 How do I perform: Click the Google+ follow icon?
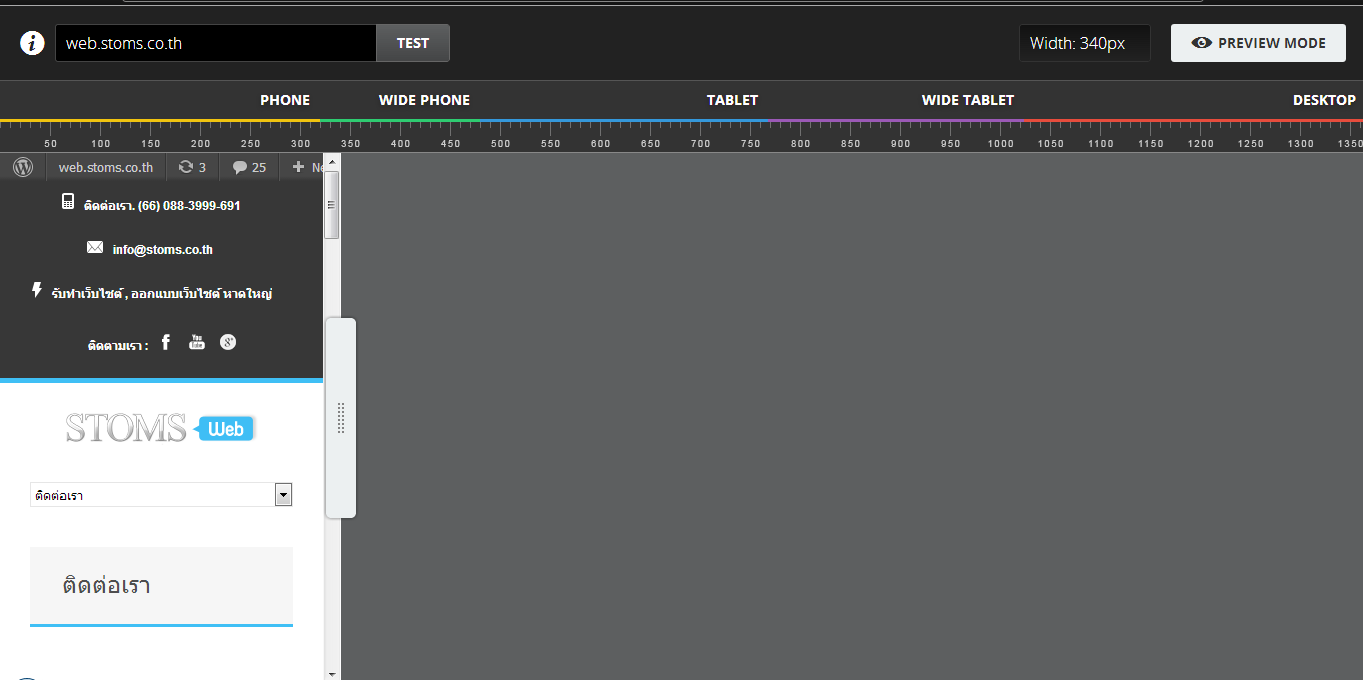(x=228, y=342)
